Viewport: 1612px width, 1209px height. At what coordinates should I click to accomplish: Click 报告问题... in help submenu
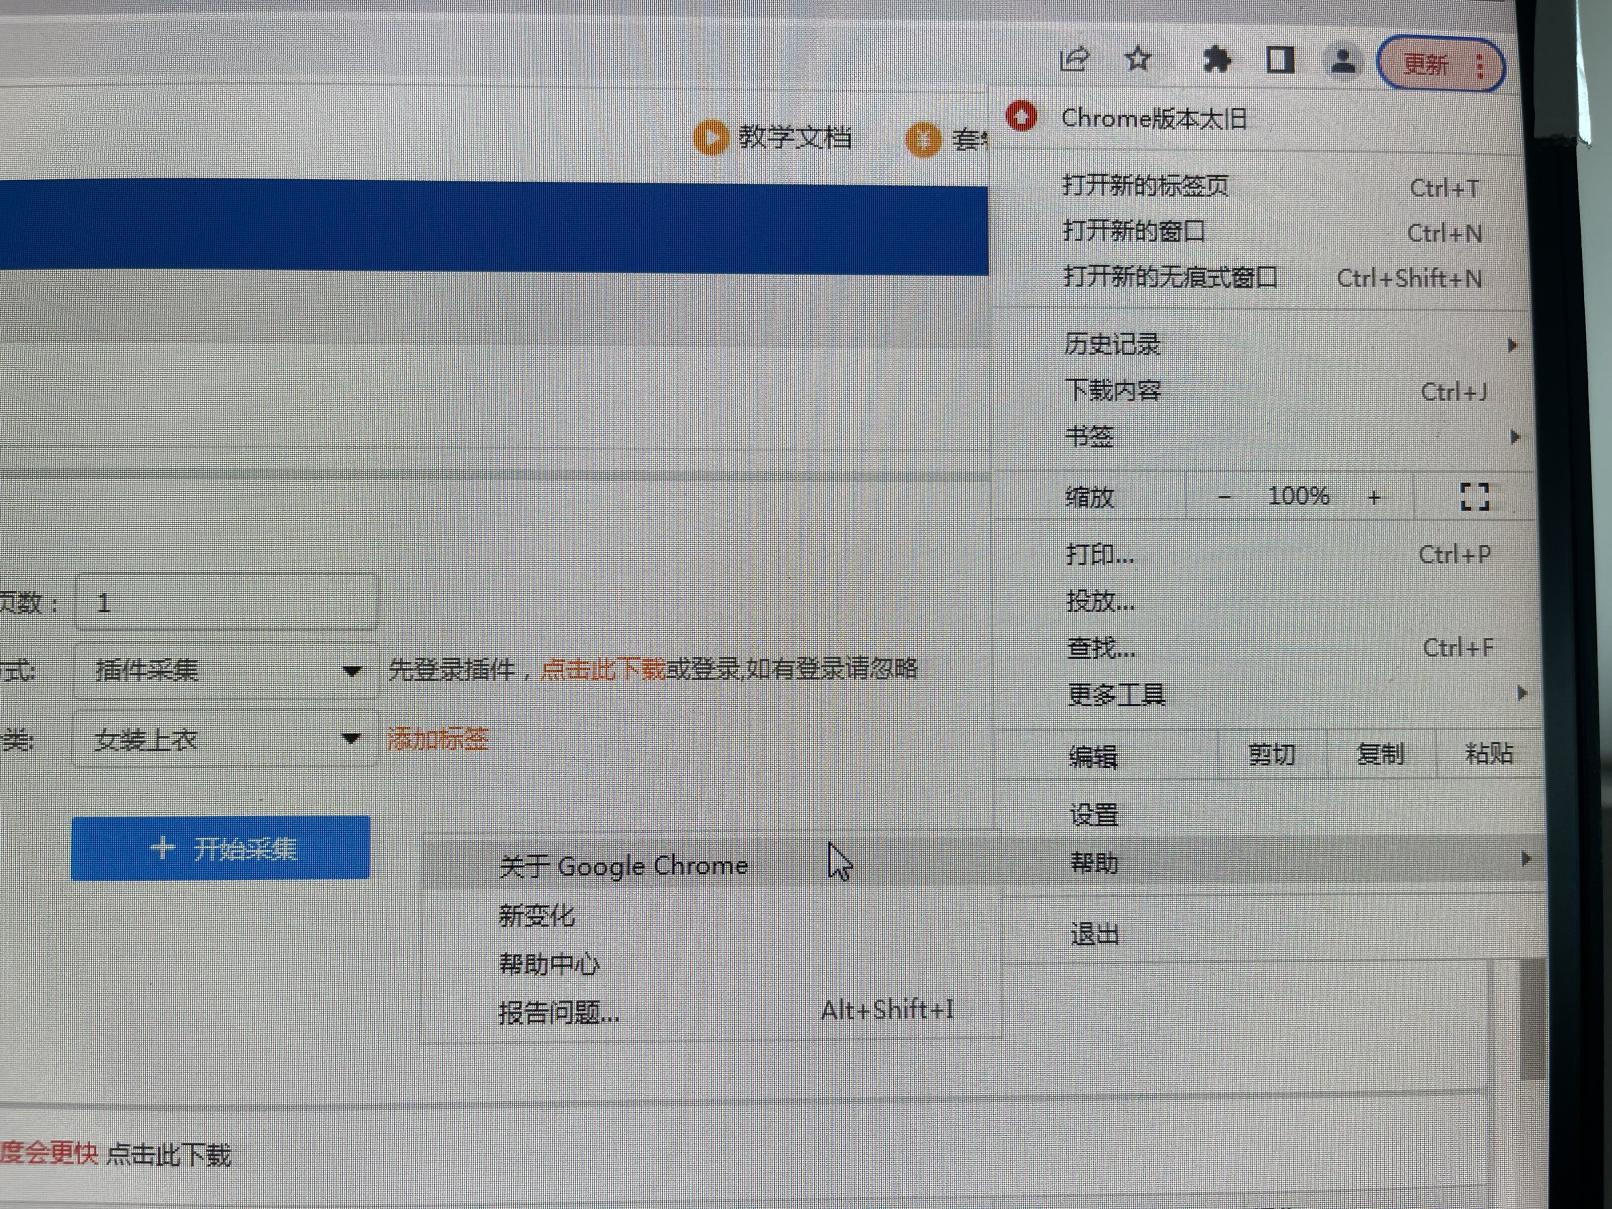pyautogui.click(x=710, y=1012)
